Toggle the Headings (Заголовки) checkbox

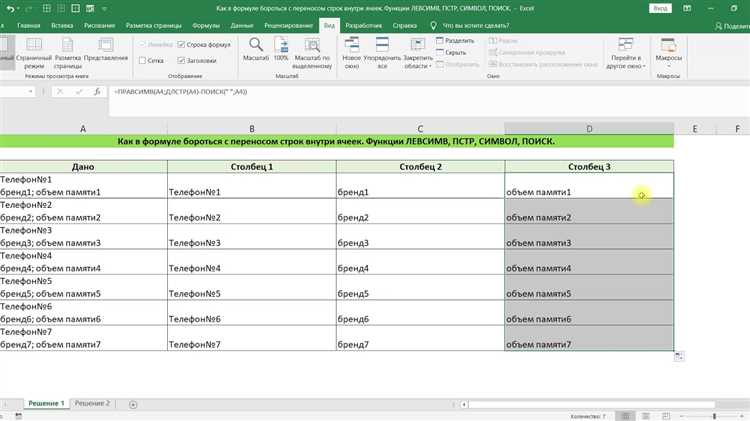[x=181, y=61]
